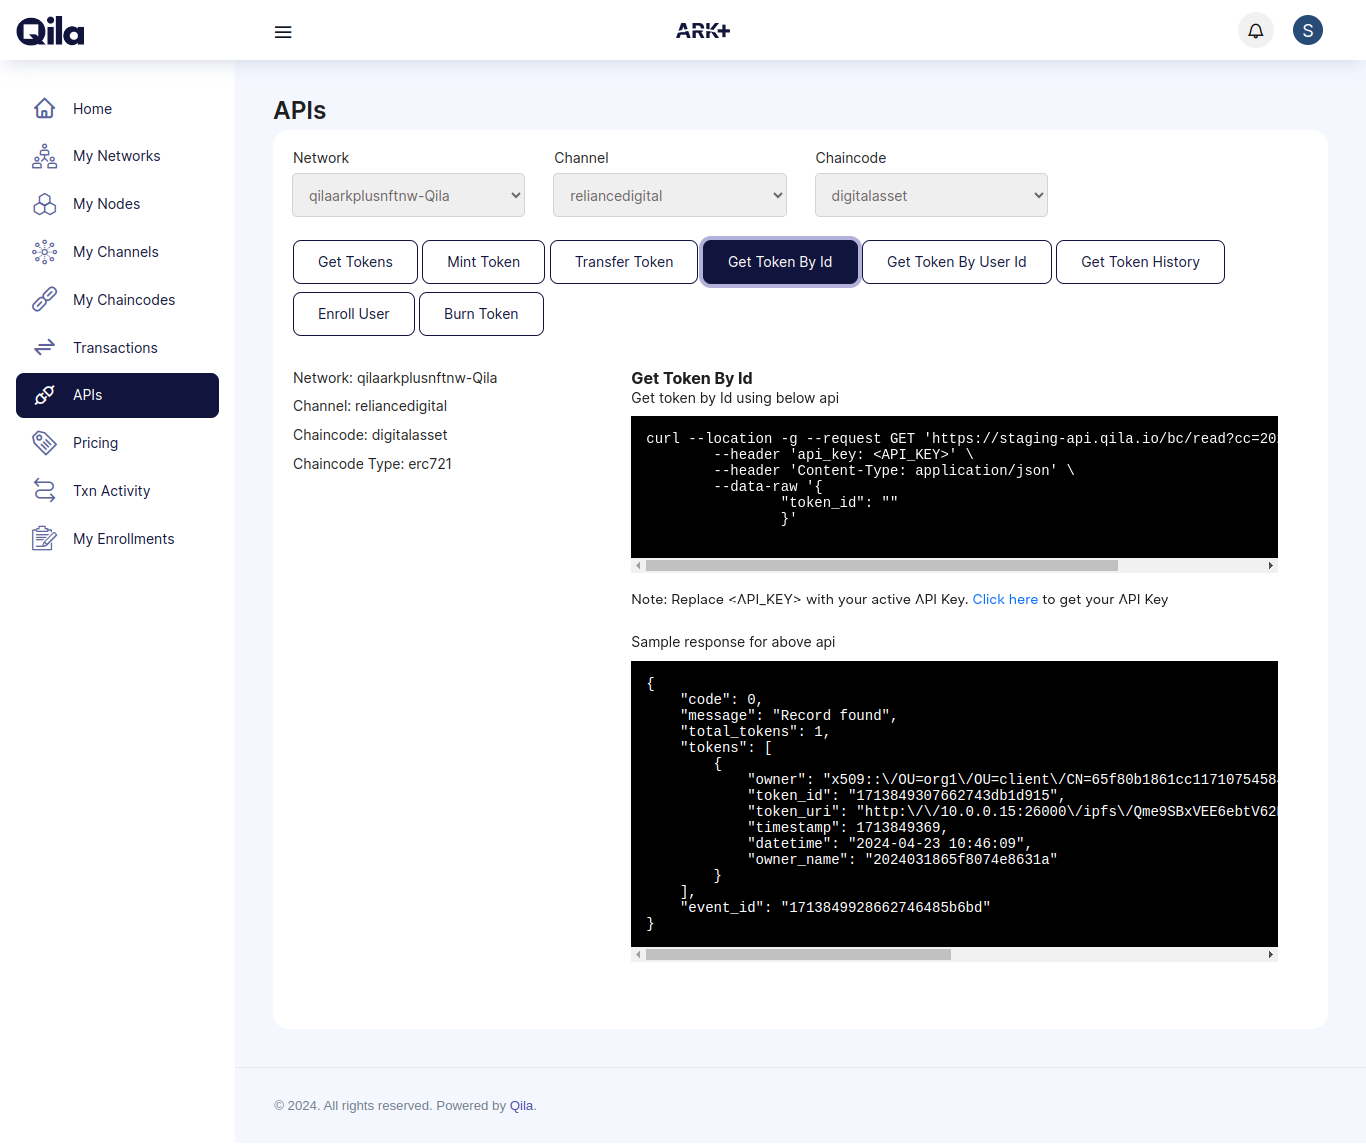Click the APIs page heading
Screen dimensions: 1366x1145
300,110
